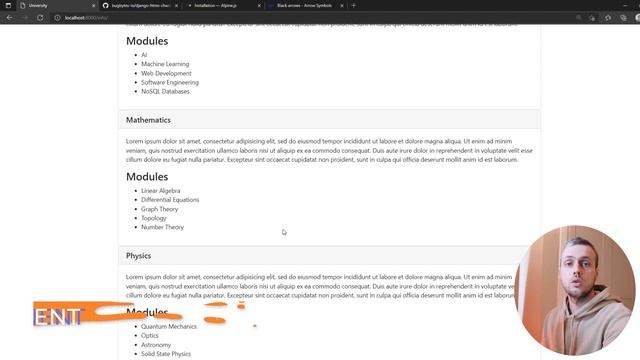640x360 pixels.
Task: Click the Physics card header
Action: 329,256
